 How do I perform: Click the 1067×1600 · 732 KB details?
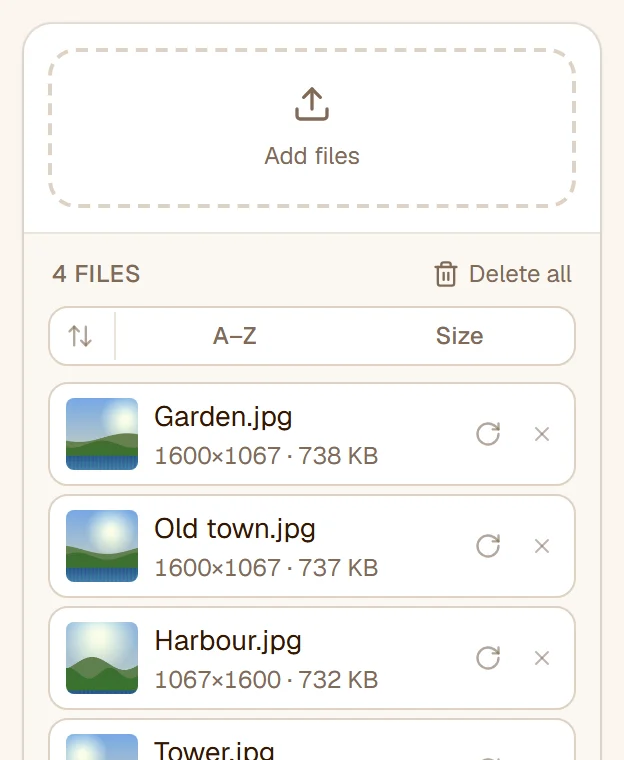tap(266, 680)
